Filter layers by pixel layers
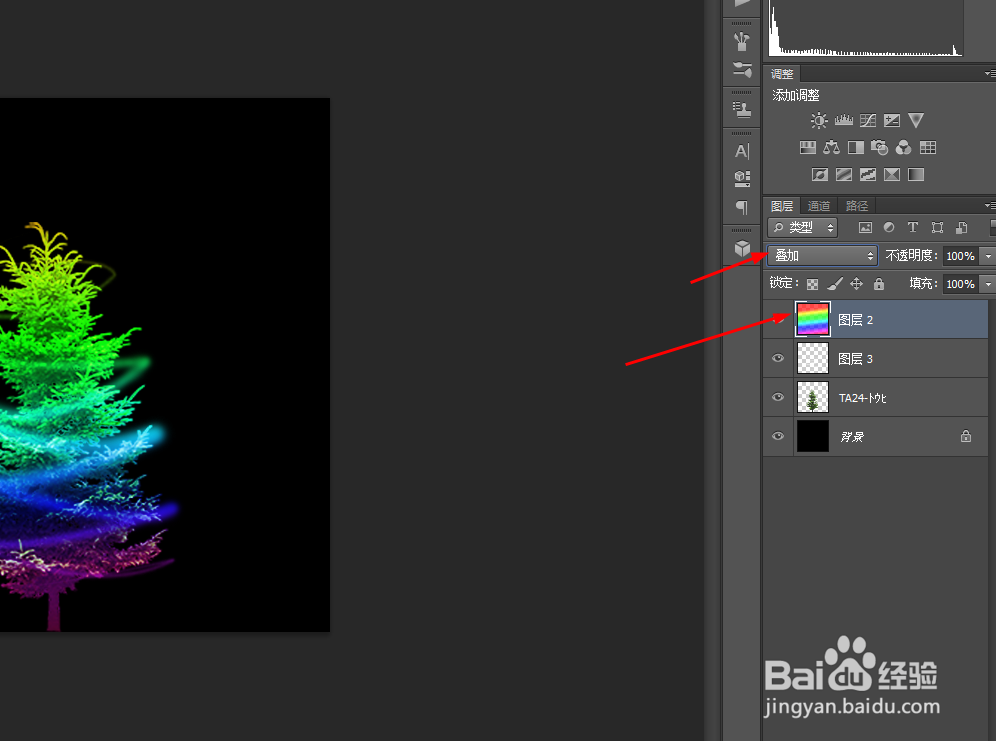 865,227
